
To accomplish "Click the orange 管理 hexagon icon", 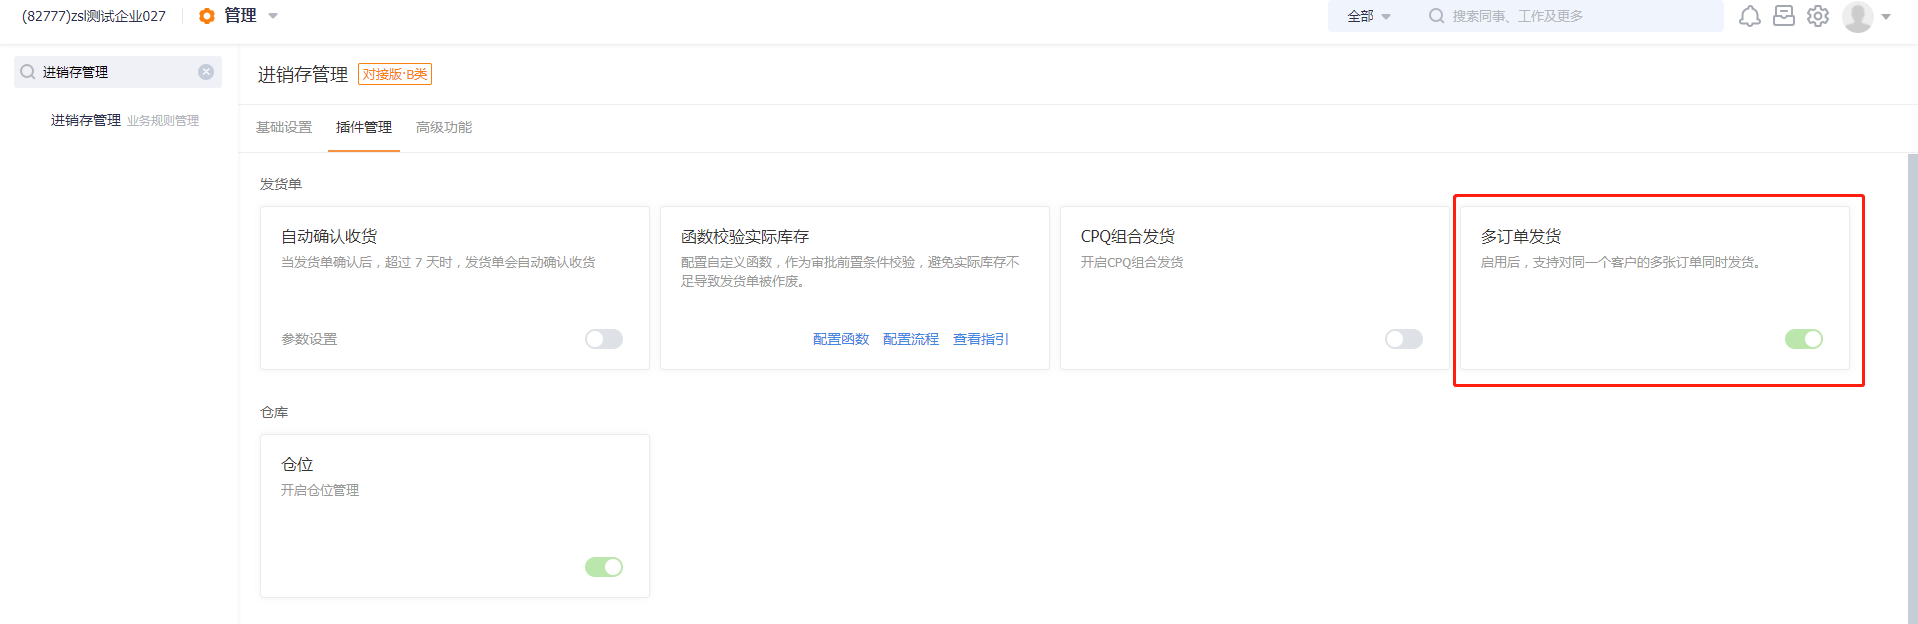I will (x=207, y=16).
